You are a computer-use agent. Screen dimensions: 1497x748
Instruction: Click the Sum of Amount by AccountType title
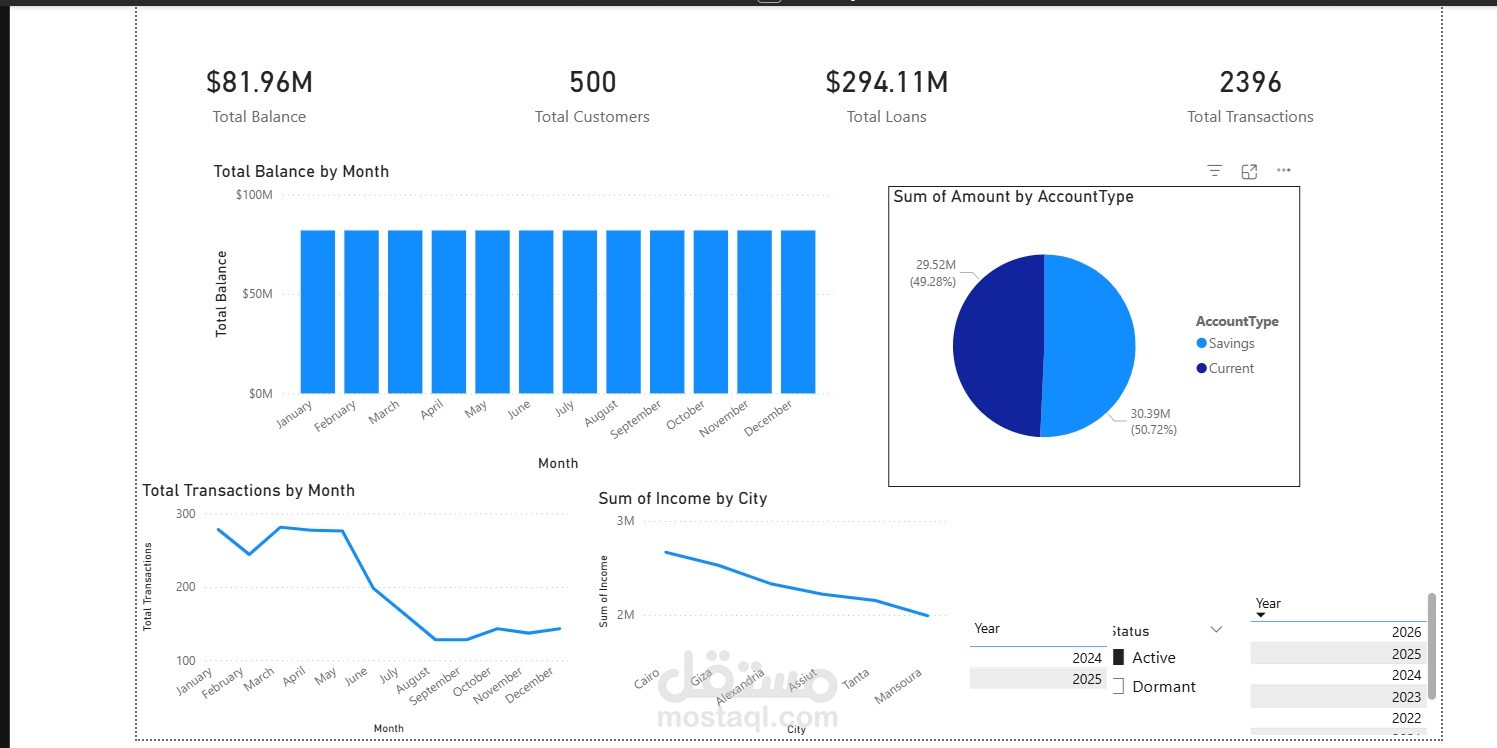(1013, 196)
